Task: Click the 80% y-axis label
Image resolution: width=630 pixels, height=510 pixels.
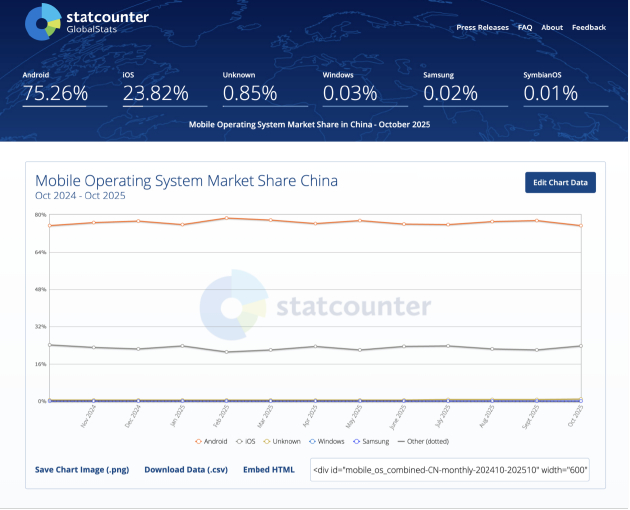Action: 41,215
